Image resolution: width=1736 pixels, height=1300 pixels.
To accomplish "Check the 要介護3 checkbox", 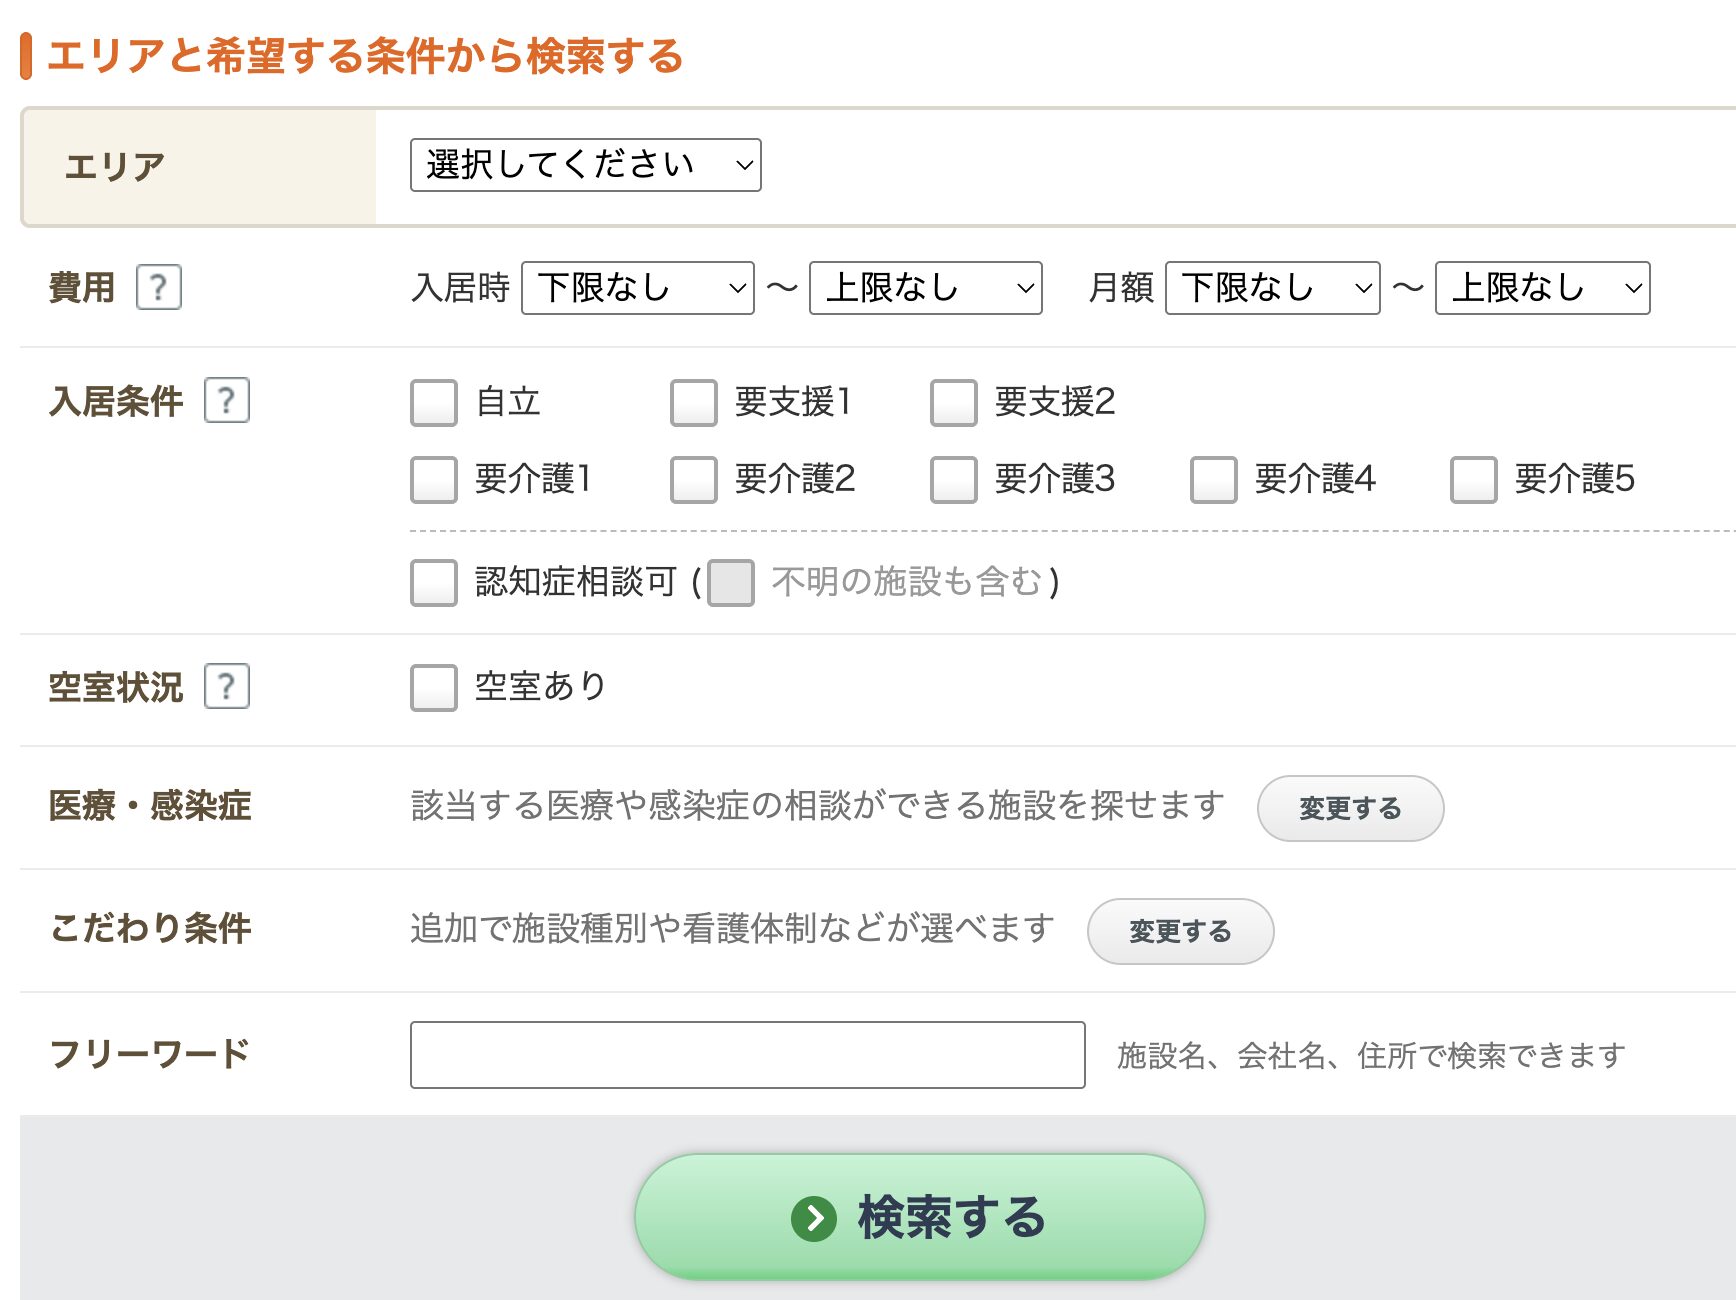I will (x=954, y=480).
